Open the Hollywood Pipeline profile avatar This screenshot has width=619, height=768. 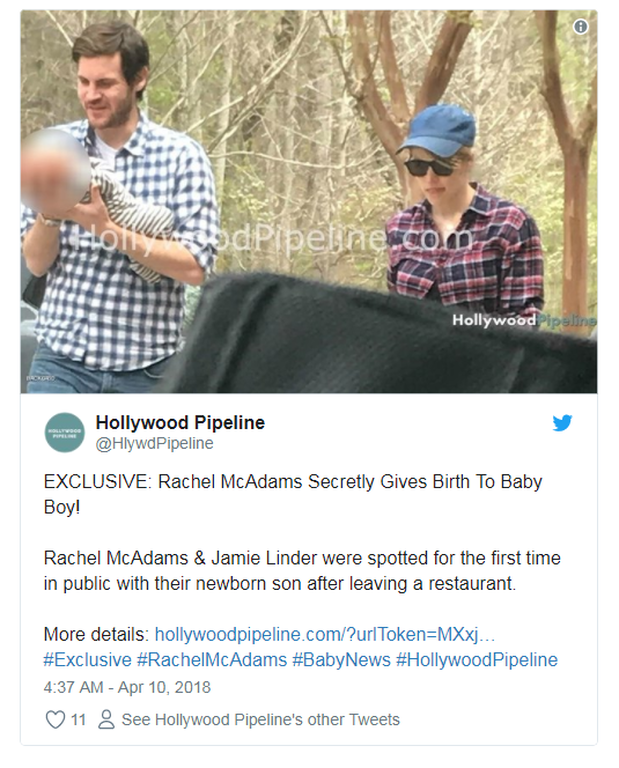[65, 432]
